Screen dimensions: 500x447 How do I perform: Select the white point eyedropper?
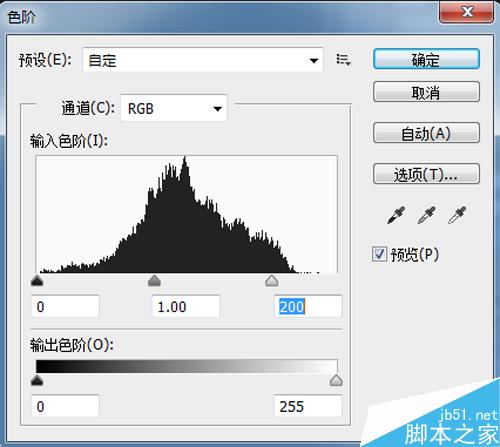click(457, 215)
